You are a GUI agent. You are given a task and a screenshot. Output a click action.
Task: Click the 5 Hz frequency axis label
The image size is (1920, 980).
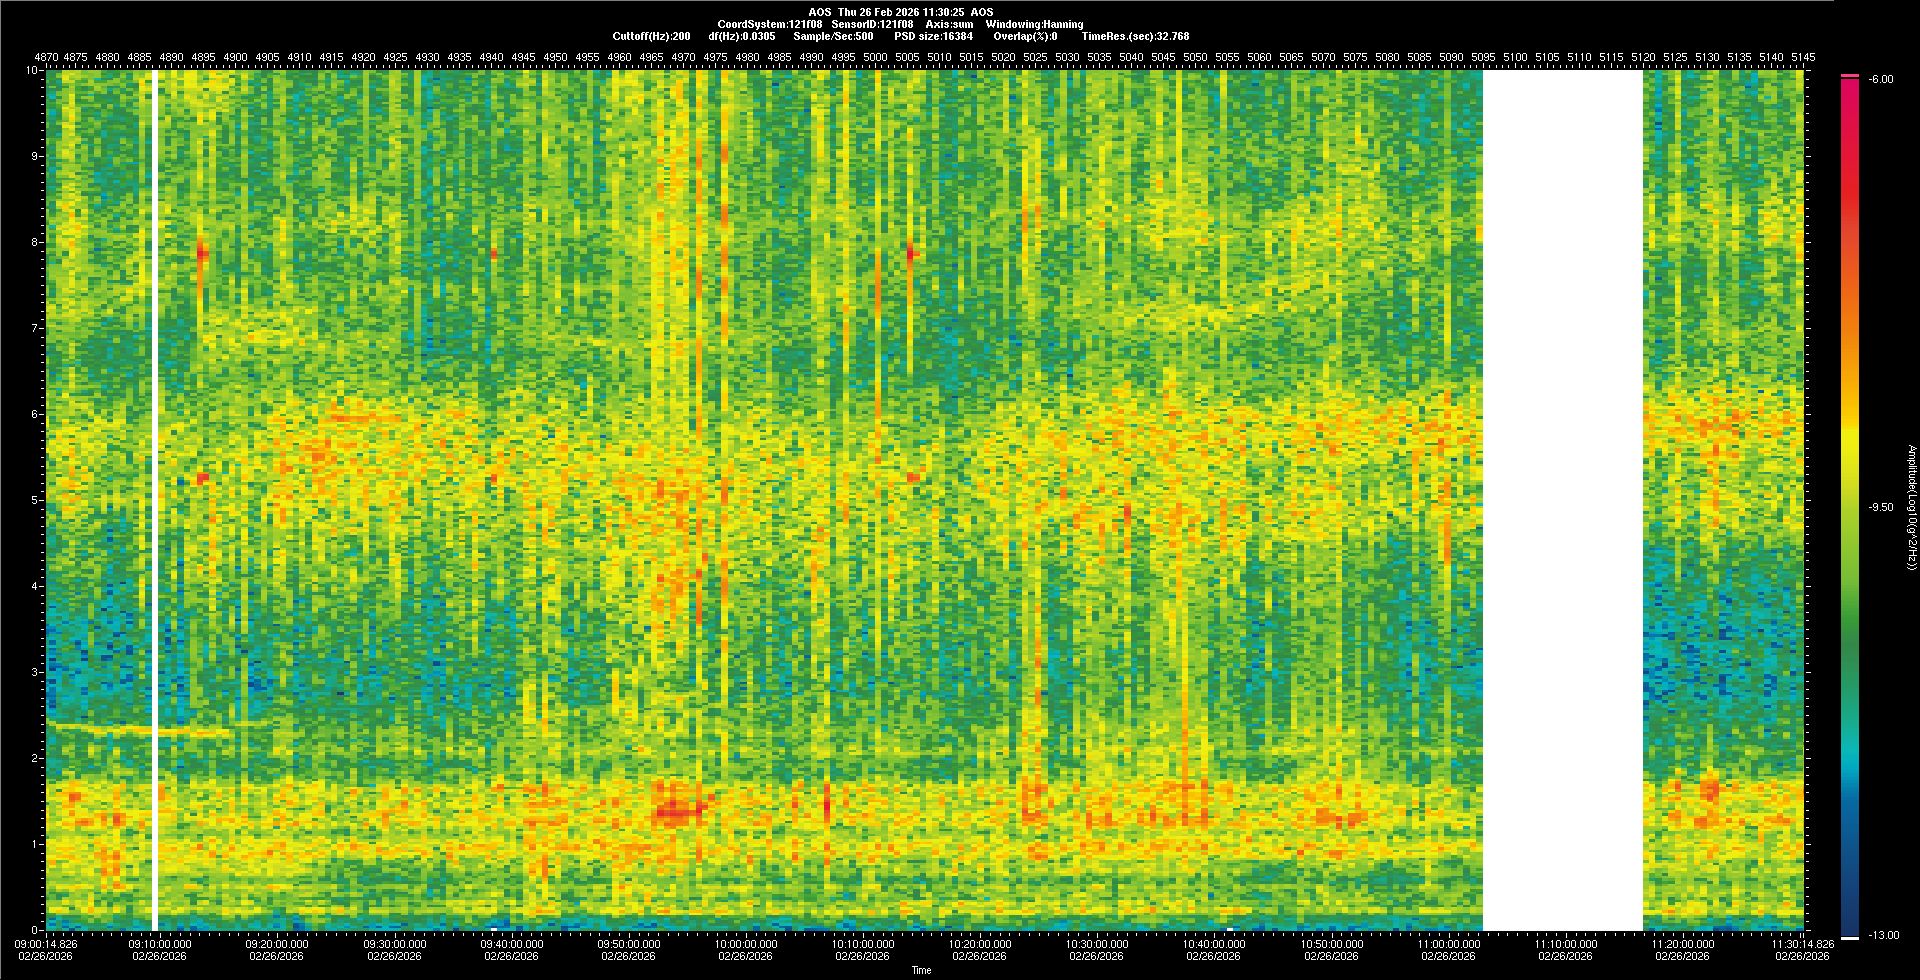[34, 500]
